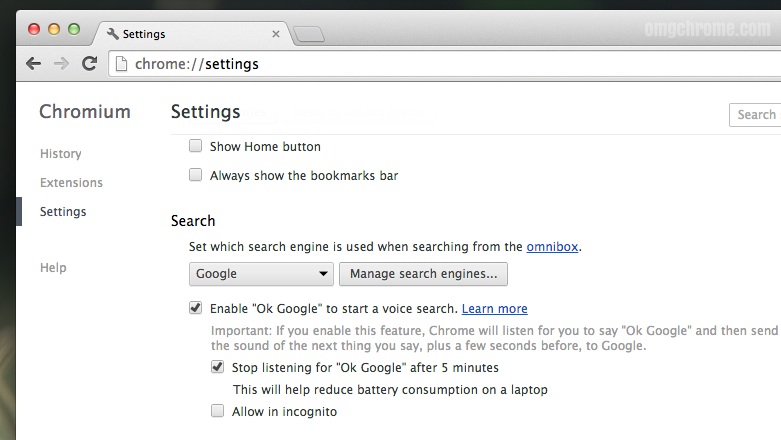This screenshot has width=781, height=440.
Task: Open a new tab with the tab button
Action: click(310, 35)
